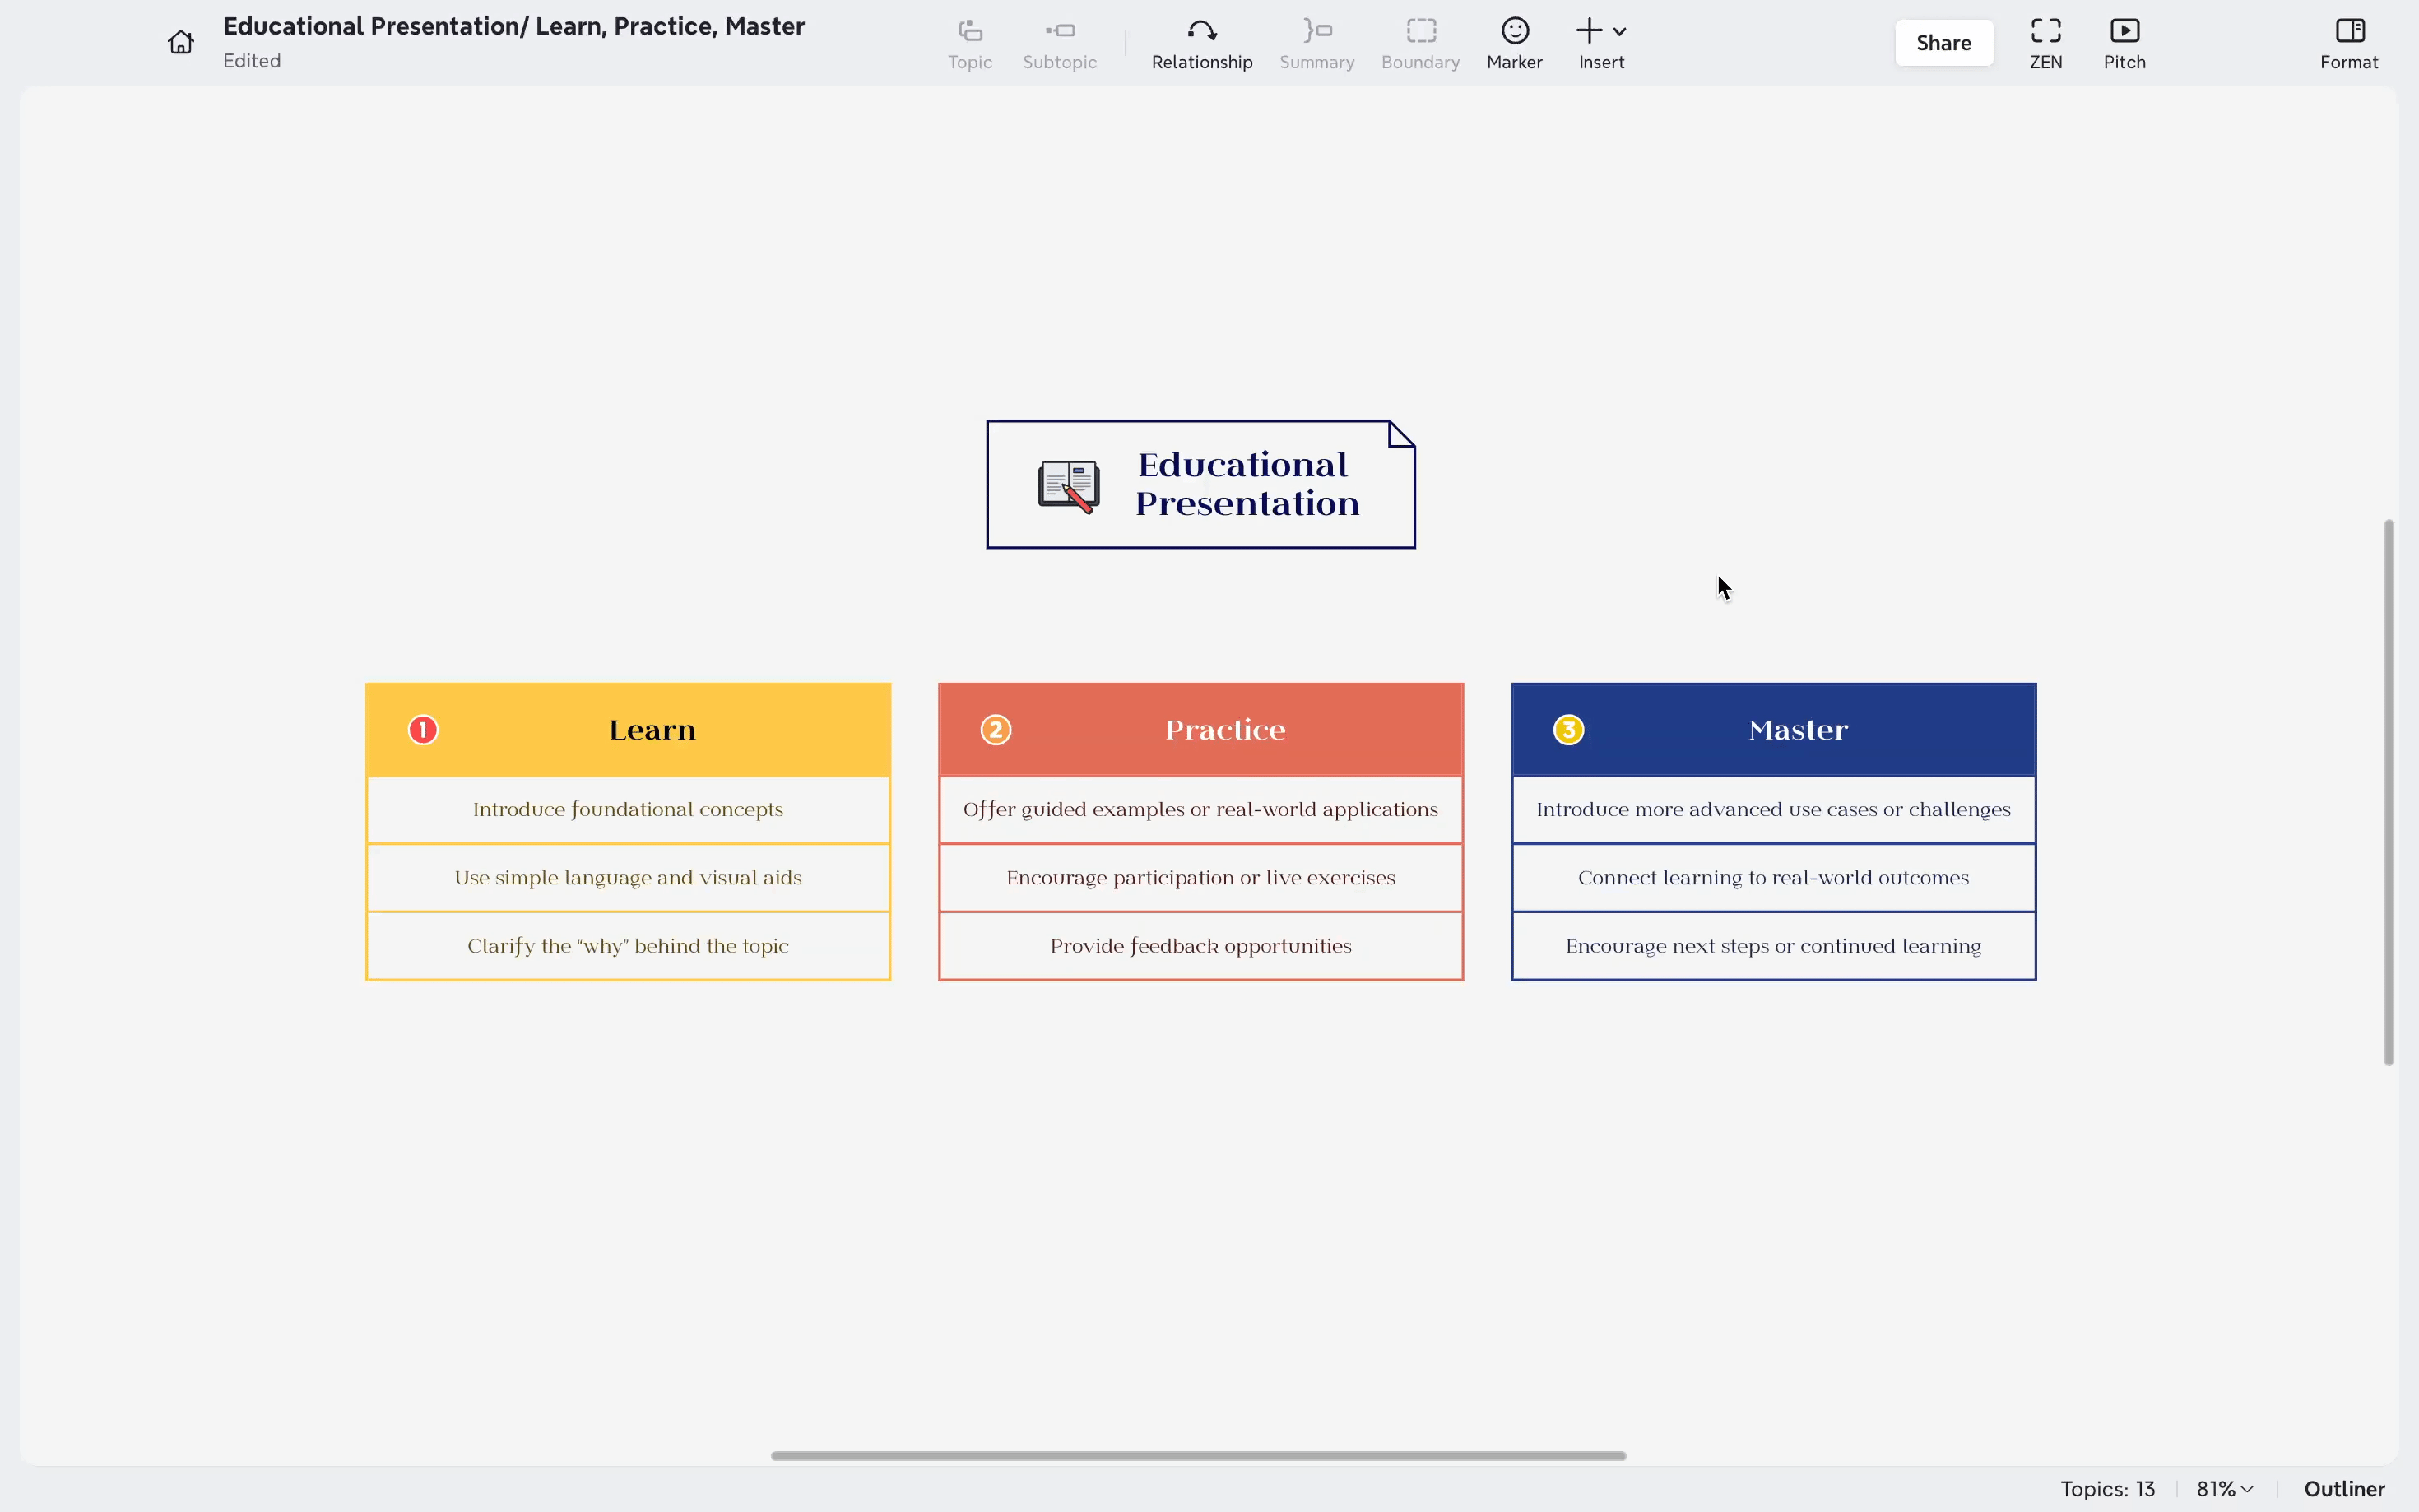Click the book image on central topic
This screenshot has height=1512, width=2419.
coord(1068,486)
